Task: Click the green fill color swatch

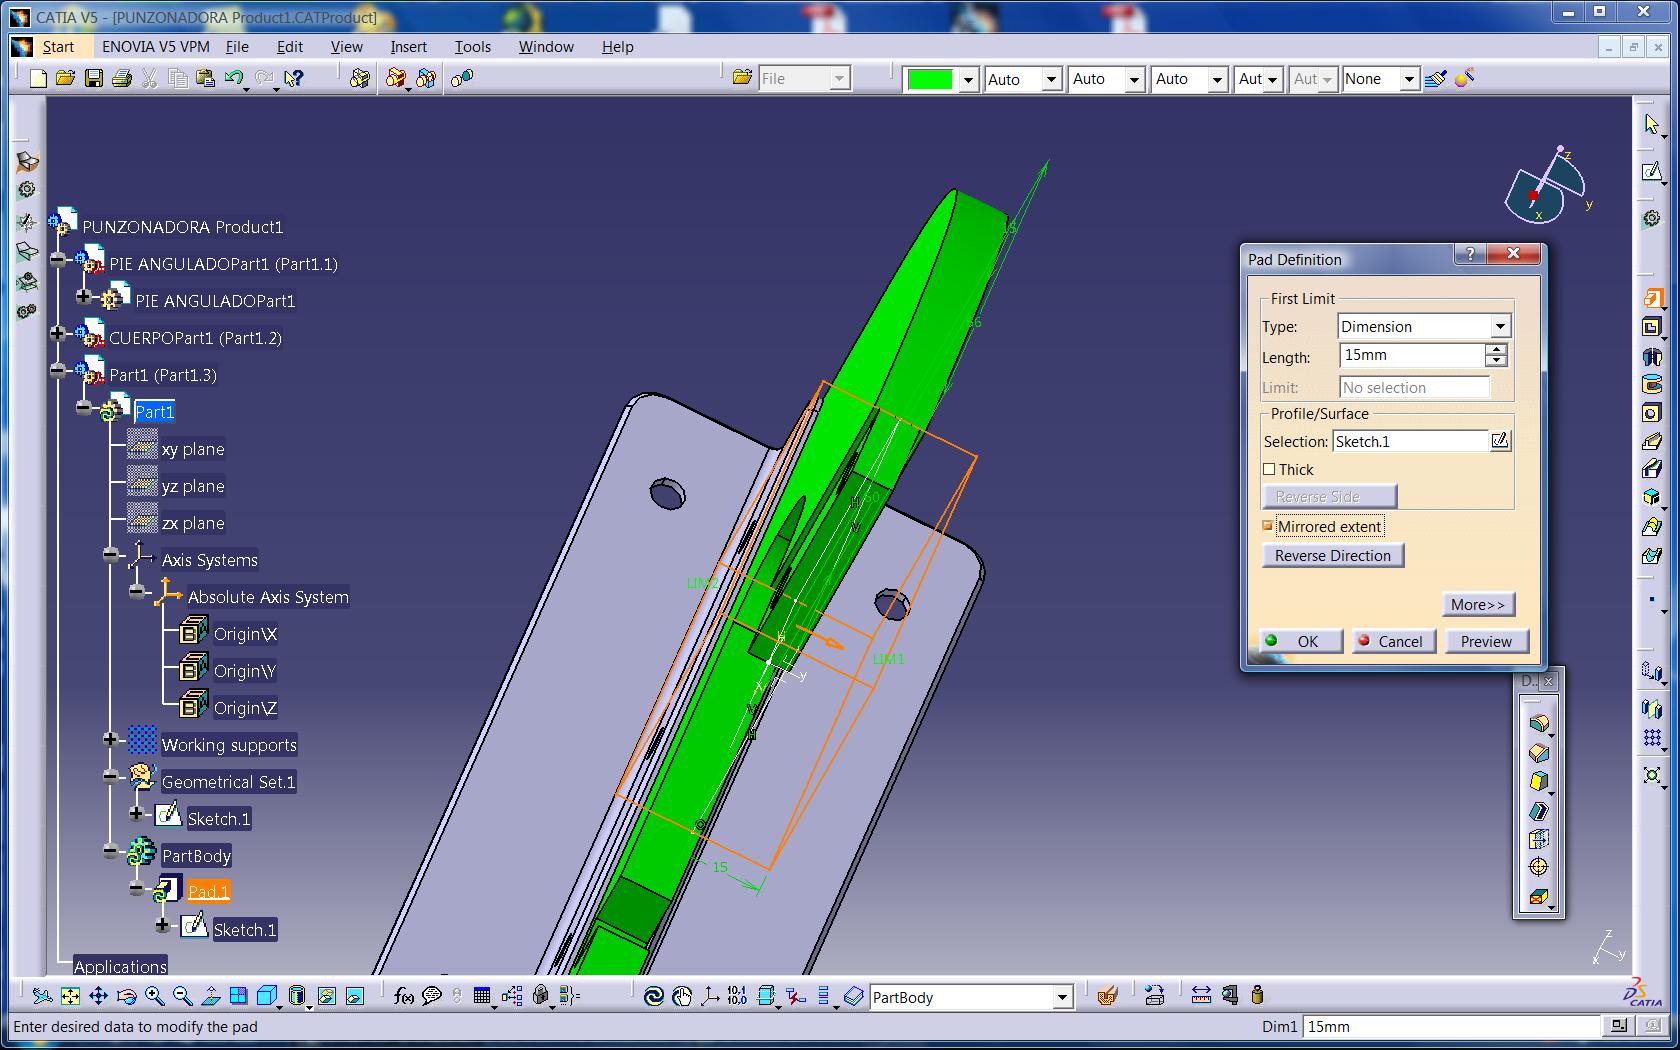Action: pos(930,80)
